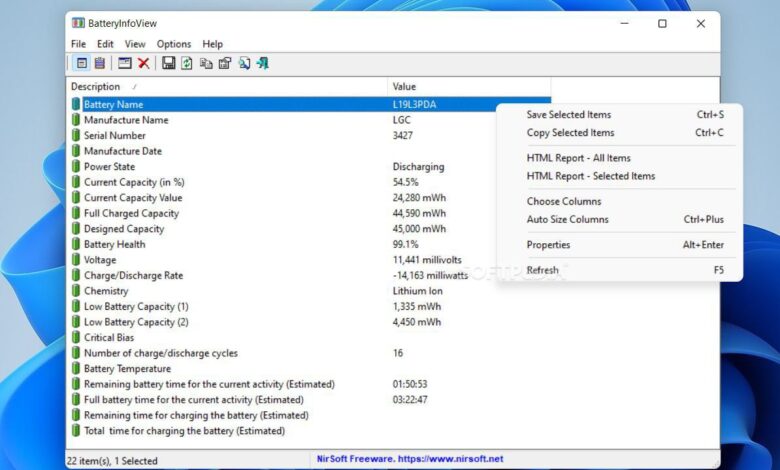Click the battery icon beside Voltage
This screenshot has width=780, height=470.
coord(76,260)
